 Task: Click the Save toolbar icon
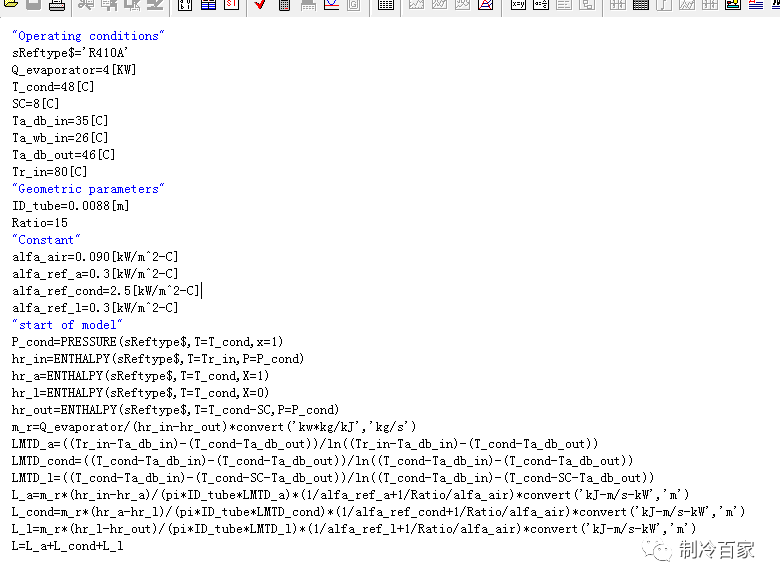(x=33, y=4)
